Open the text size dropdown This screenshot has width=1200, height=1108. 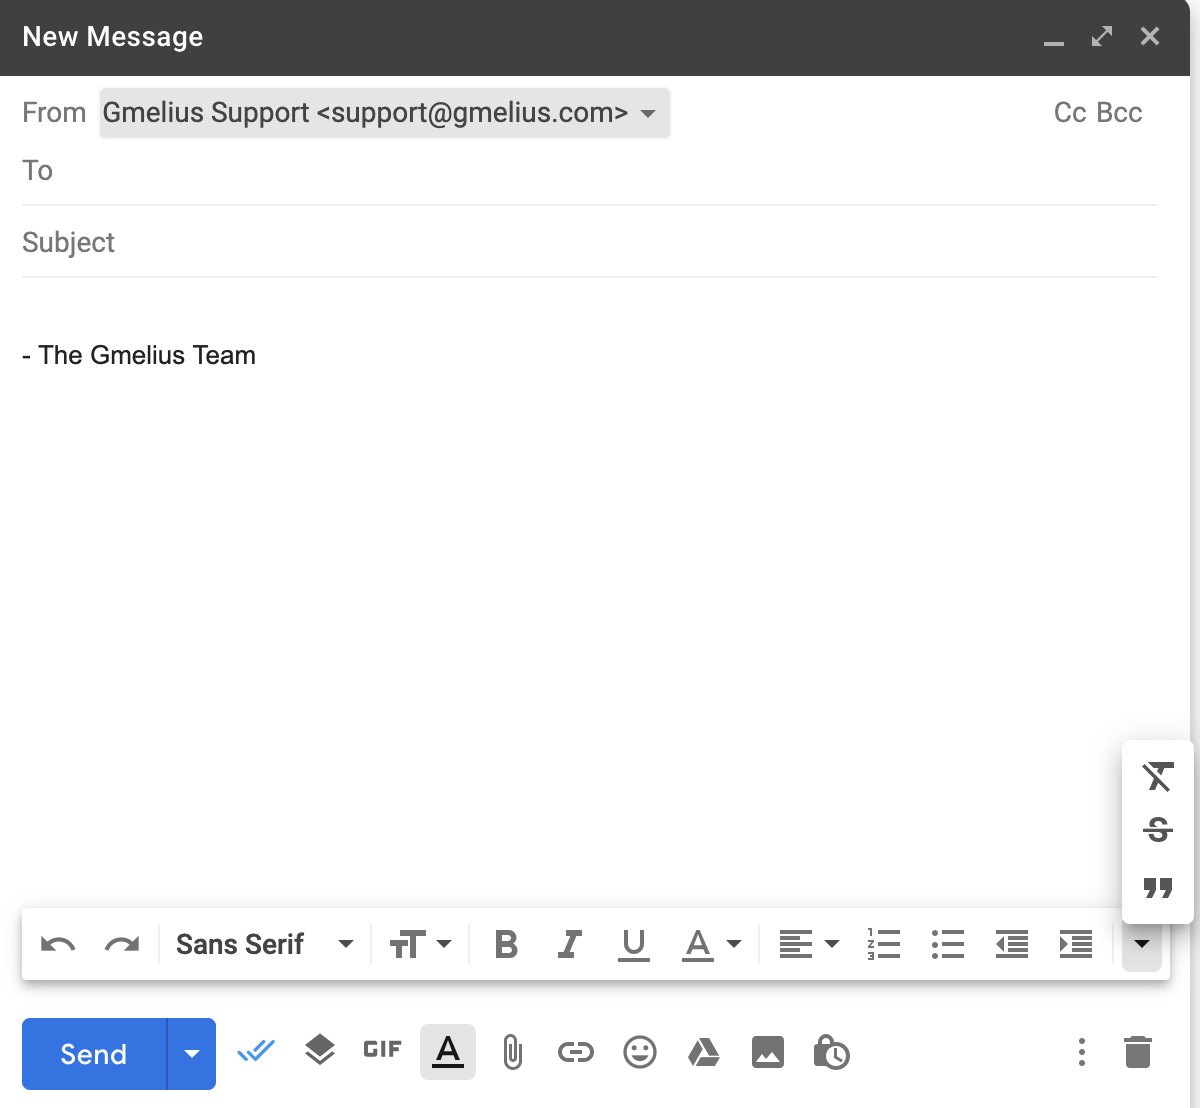pyautogui.click(x=420, y=944)
